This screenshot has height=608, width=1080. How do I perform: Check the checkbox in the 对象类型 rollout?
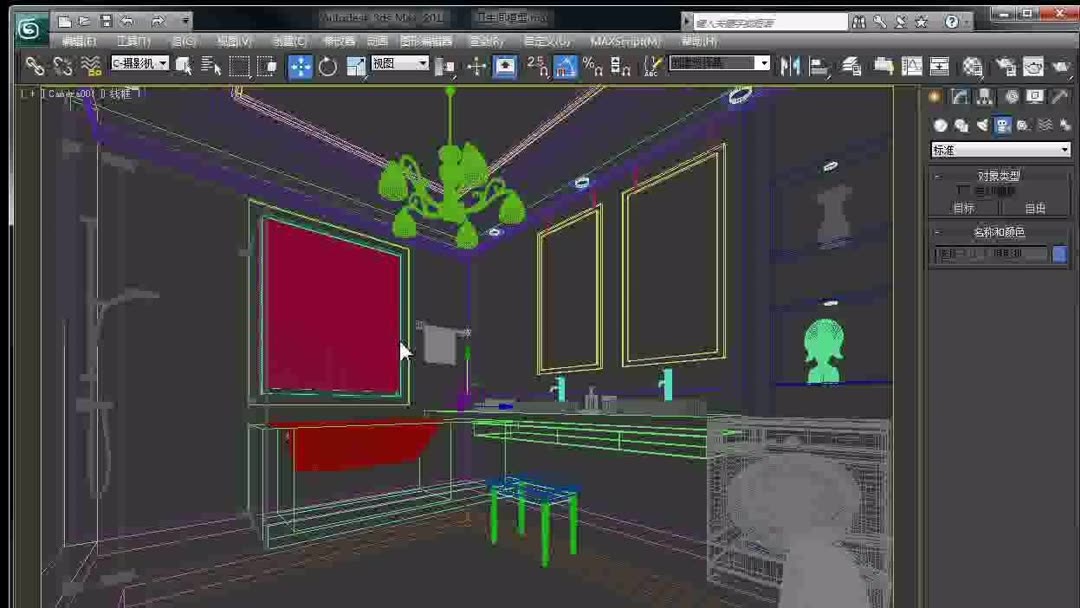pyautogui.click(x=960, y=190)
